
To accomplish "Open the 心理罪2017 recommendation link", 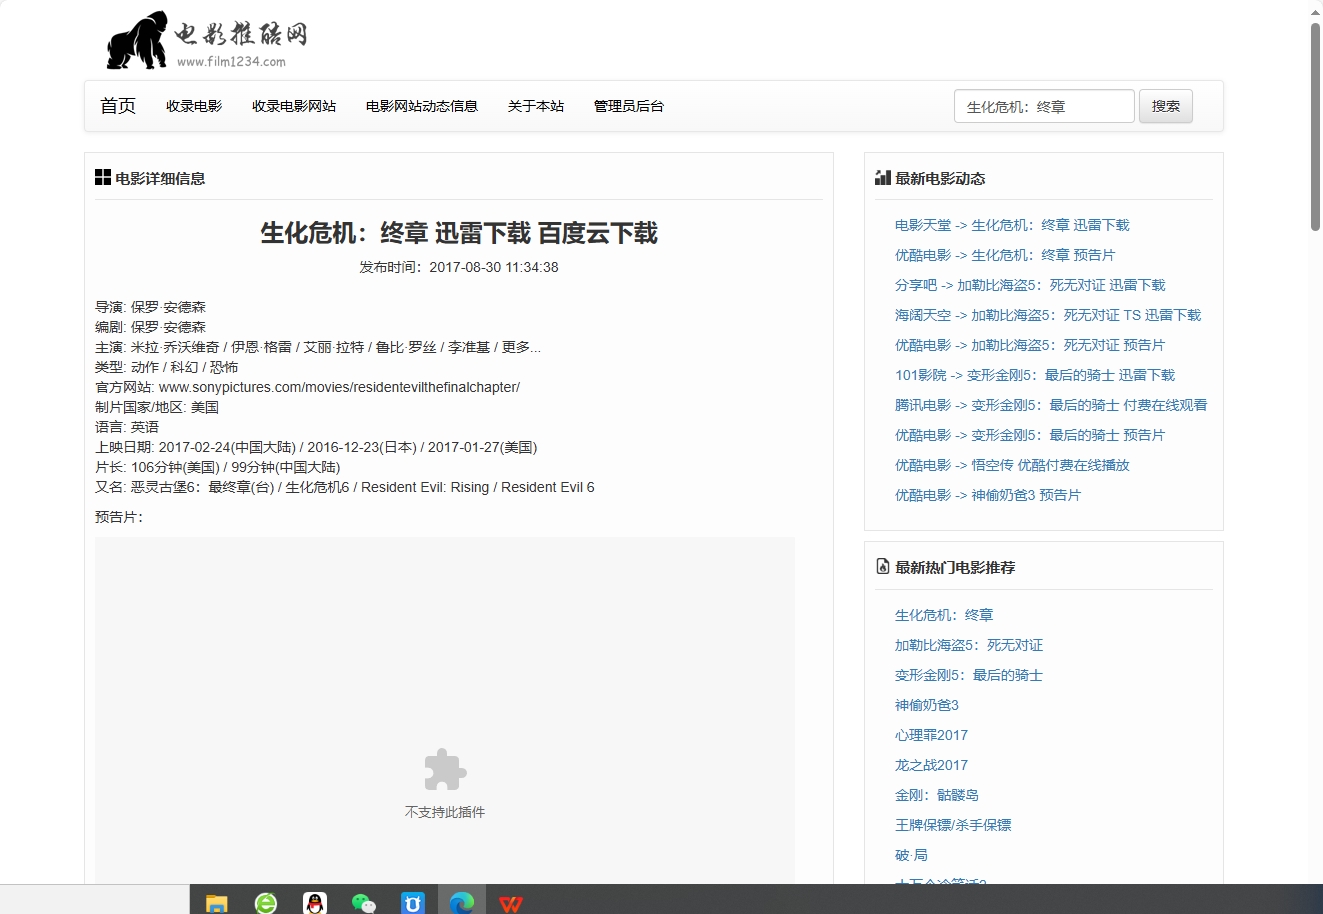I will click(931, 735).
